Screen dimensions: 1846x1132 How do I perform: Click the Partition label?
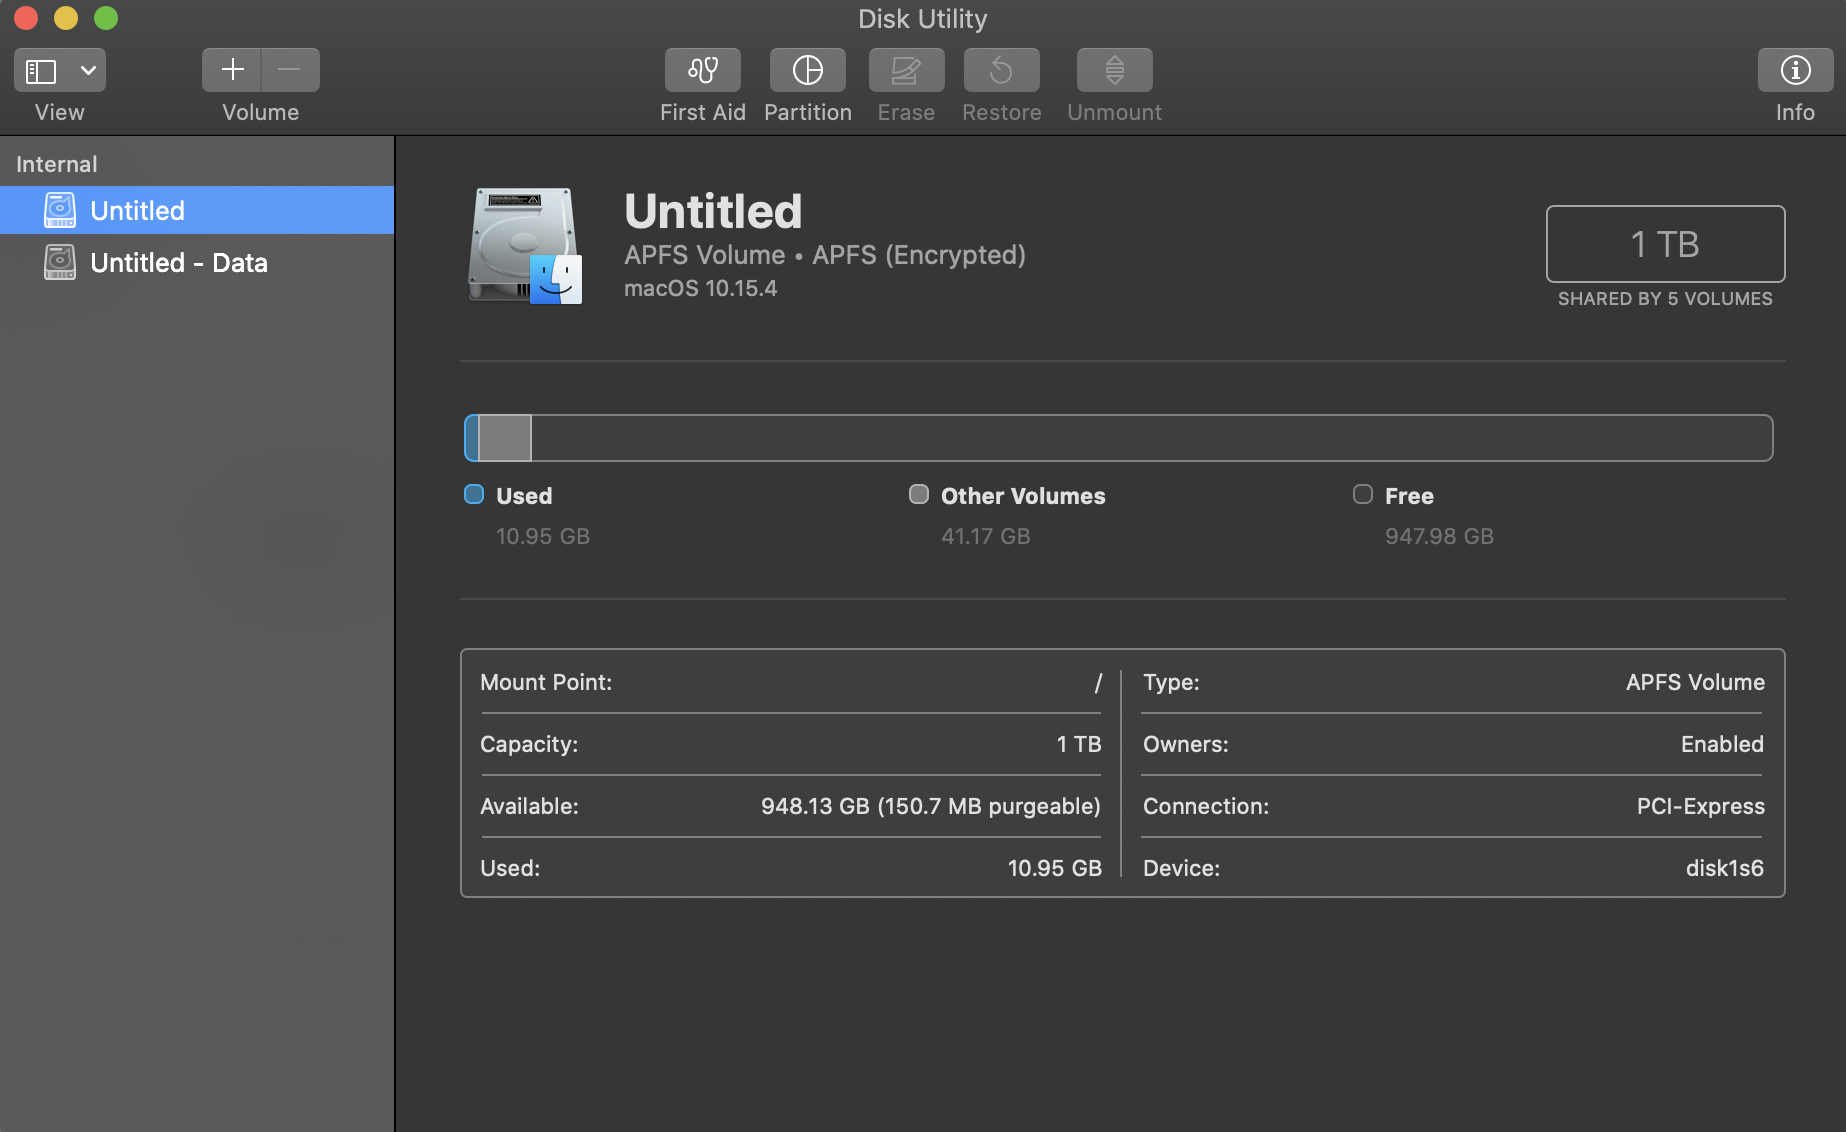click(808, 112)
